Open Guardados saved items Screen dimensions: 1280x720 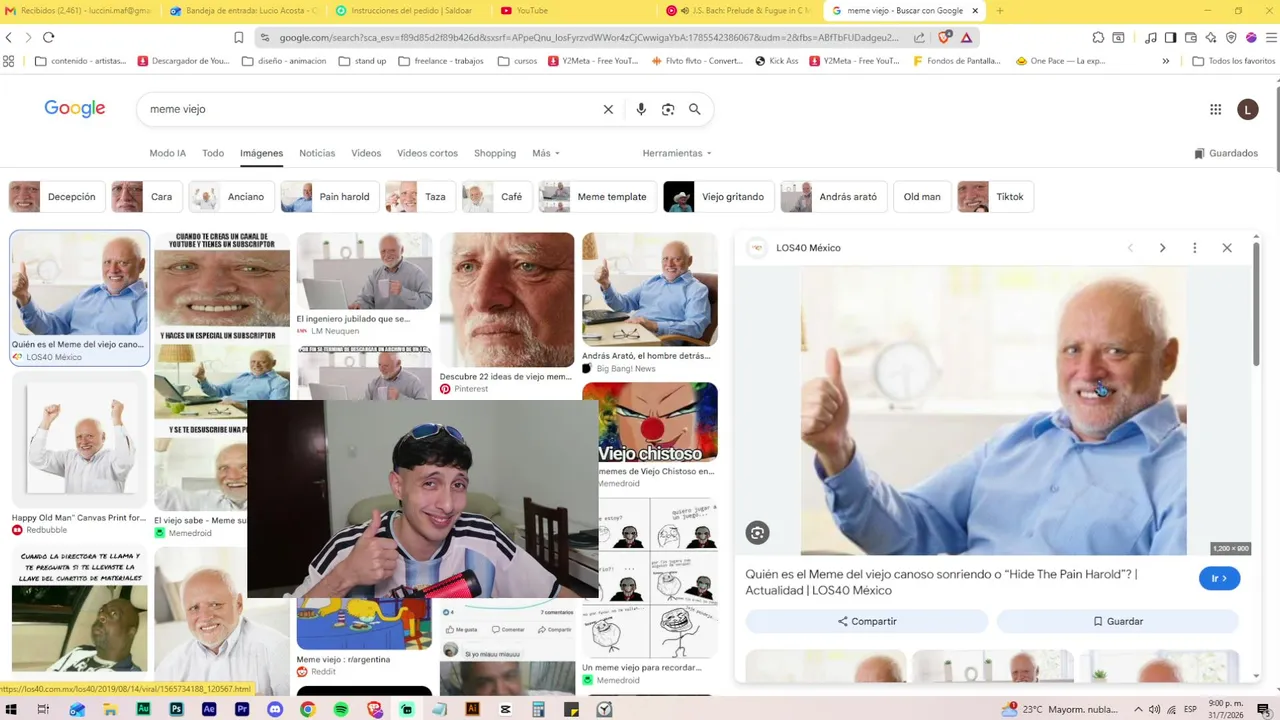(1226, 153)
